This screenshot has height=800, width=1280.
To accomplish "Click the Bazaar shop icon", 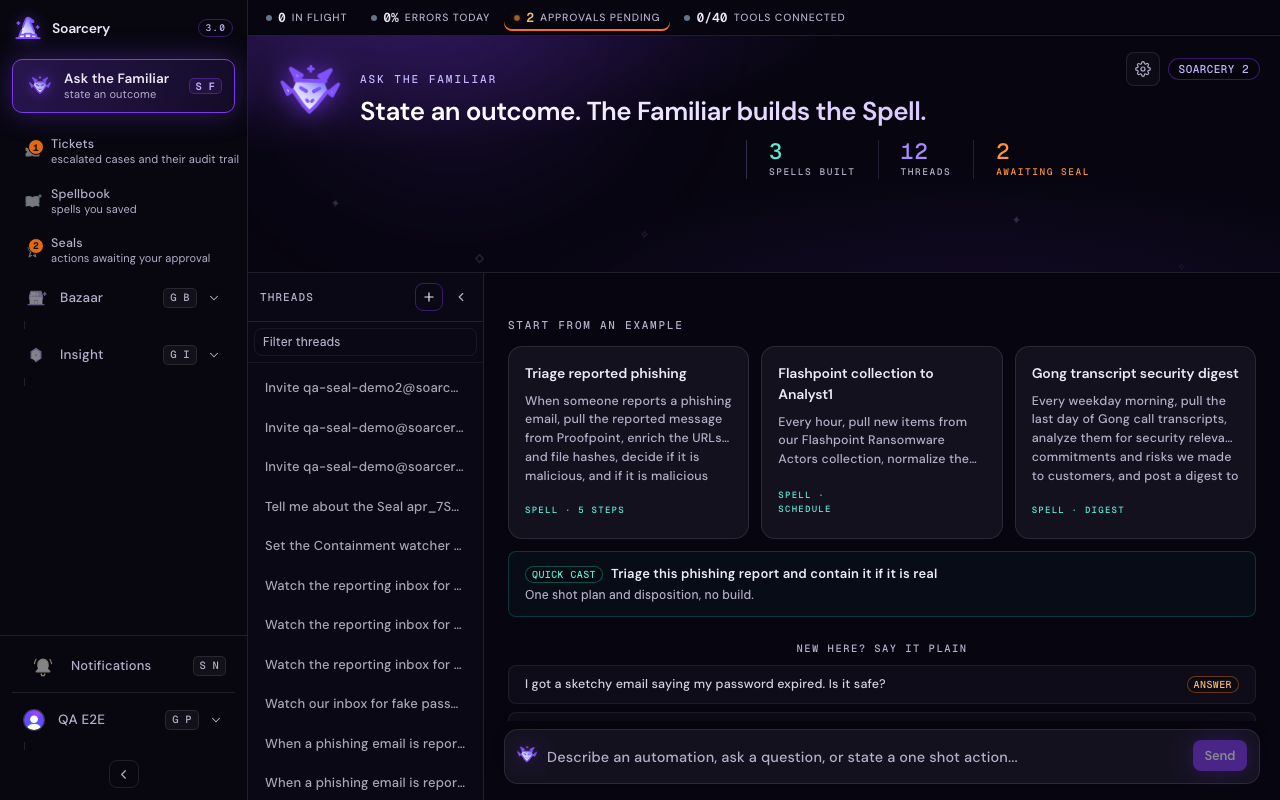I will click(37, 298).
